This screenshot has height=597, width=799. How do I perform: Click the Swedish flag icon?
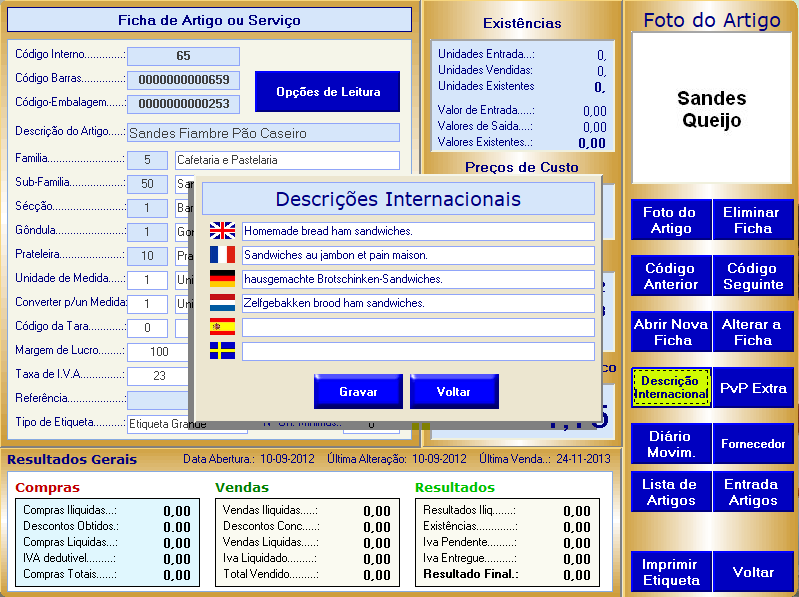[222, 351]
